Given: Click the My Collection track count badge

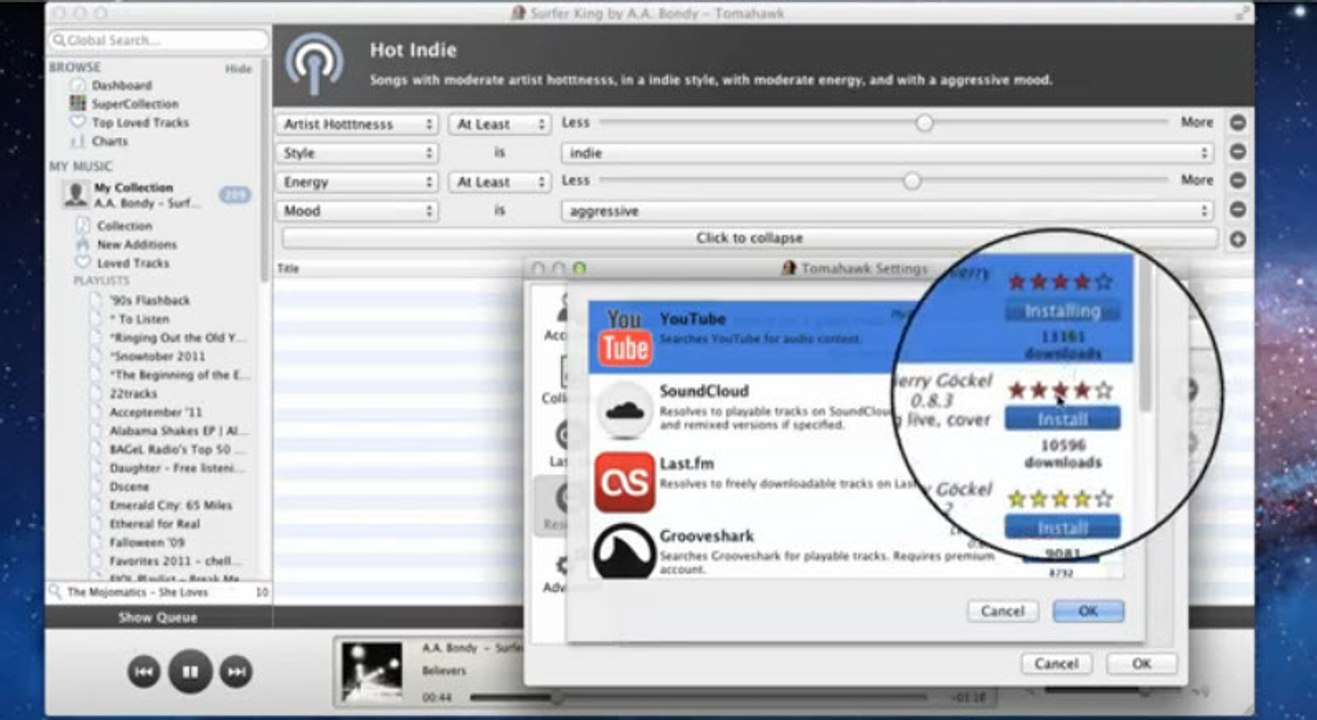Looking at the screenshot, I should point(235,195).
